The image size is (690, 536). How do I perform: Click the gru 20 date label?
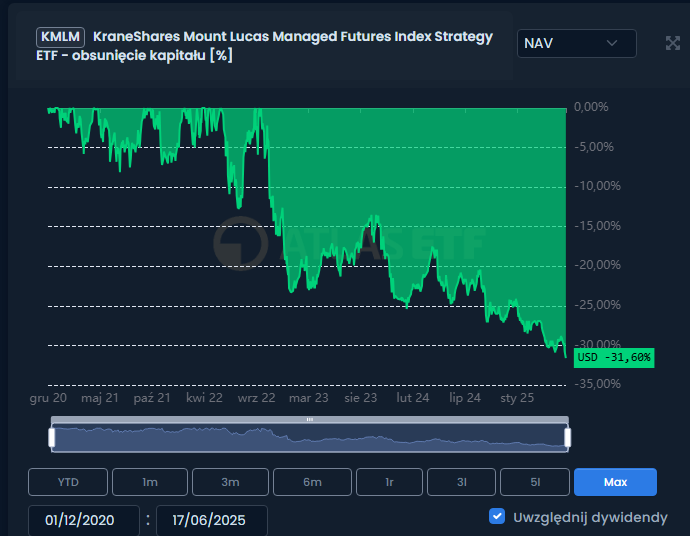point(48,398)
